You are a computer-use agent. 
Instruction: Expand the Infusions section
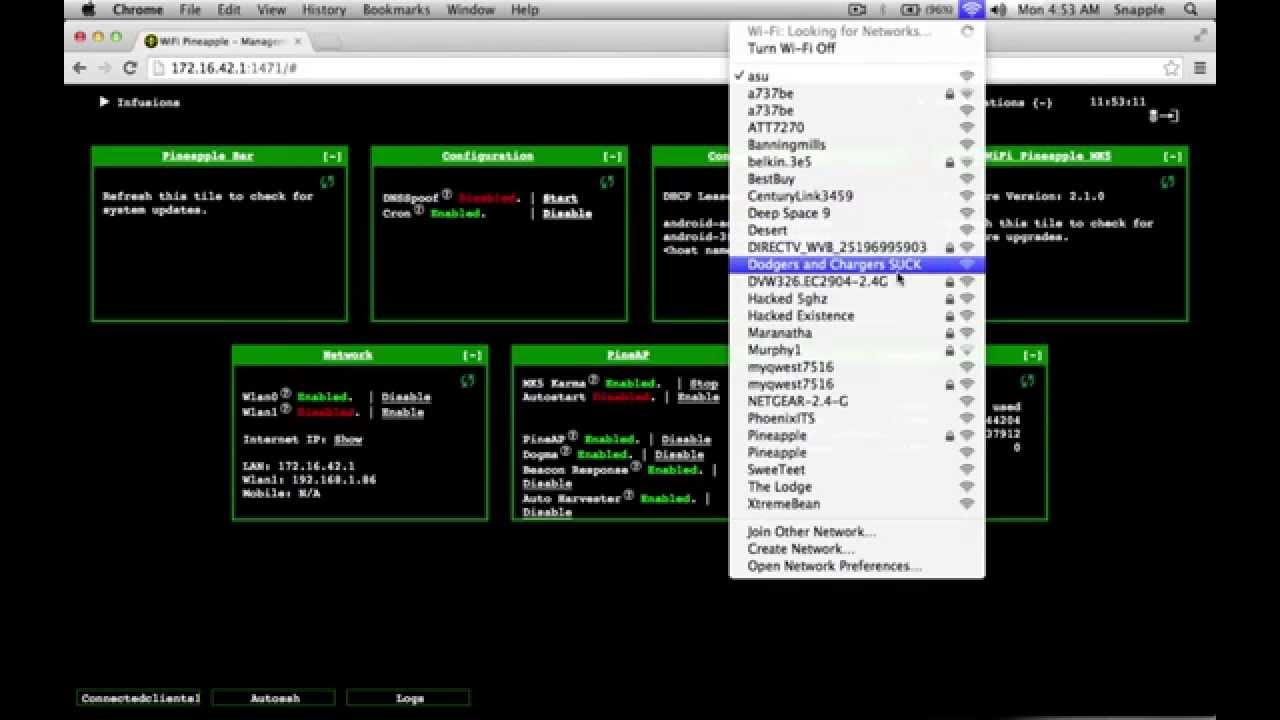[140, 102]
